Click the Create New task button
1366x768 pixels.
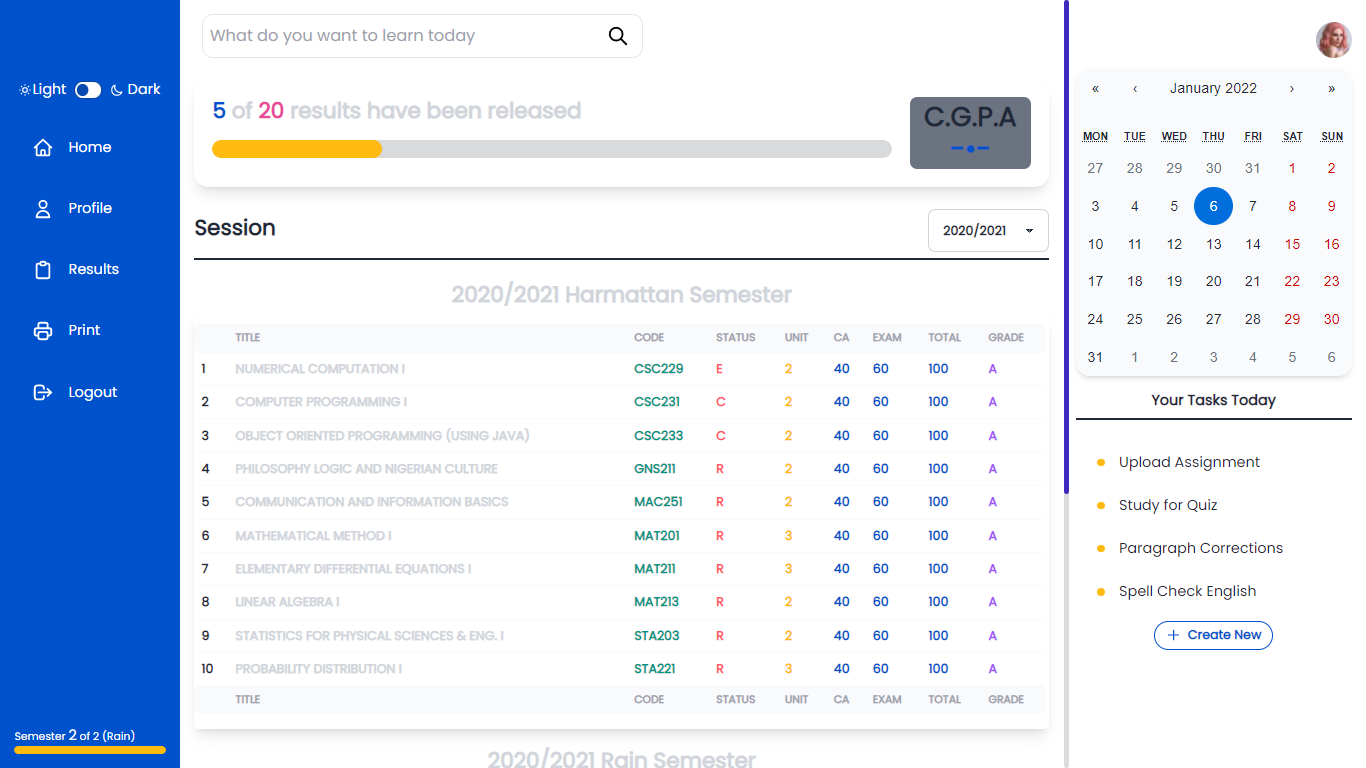pos(1213,635)
